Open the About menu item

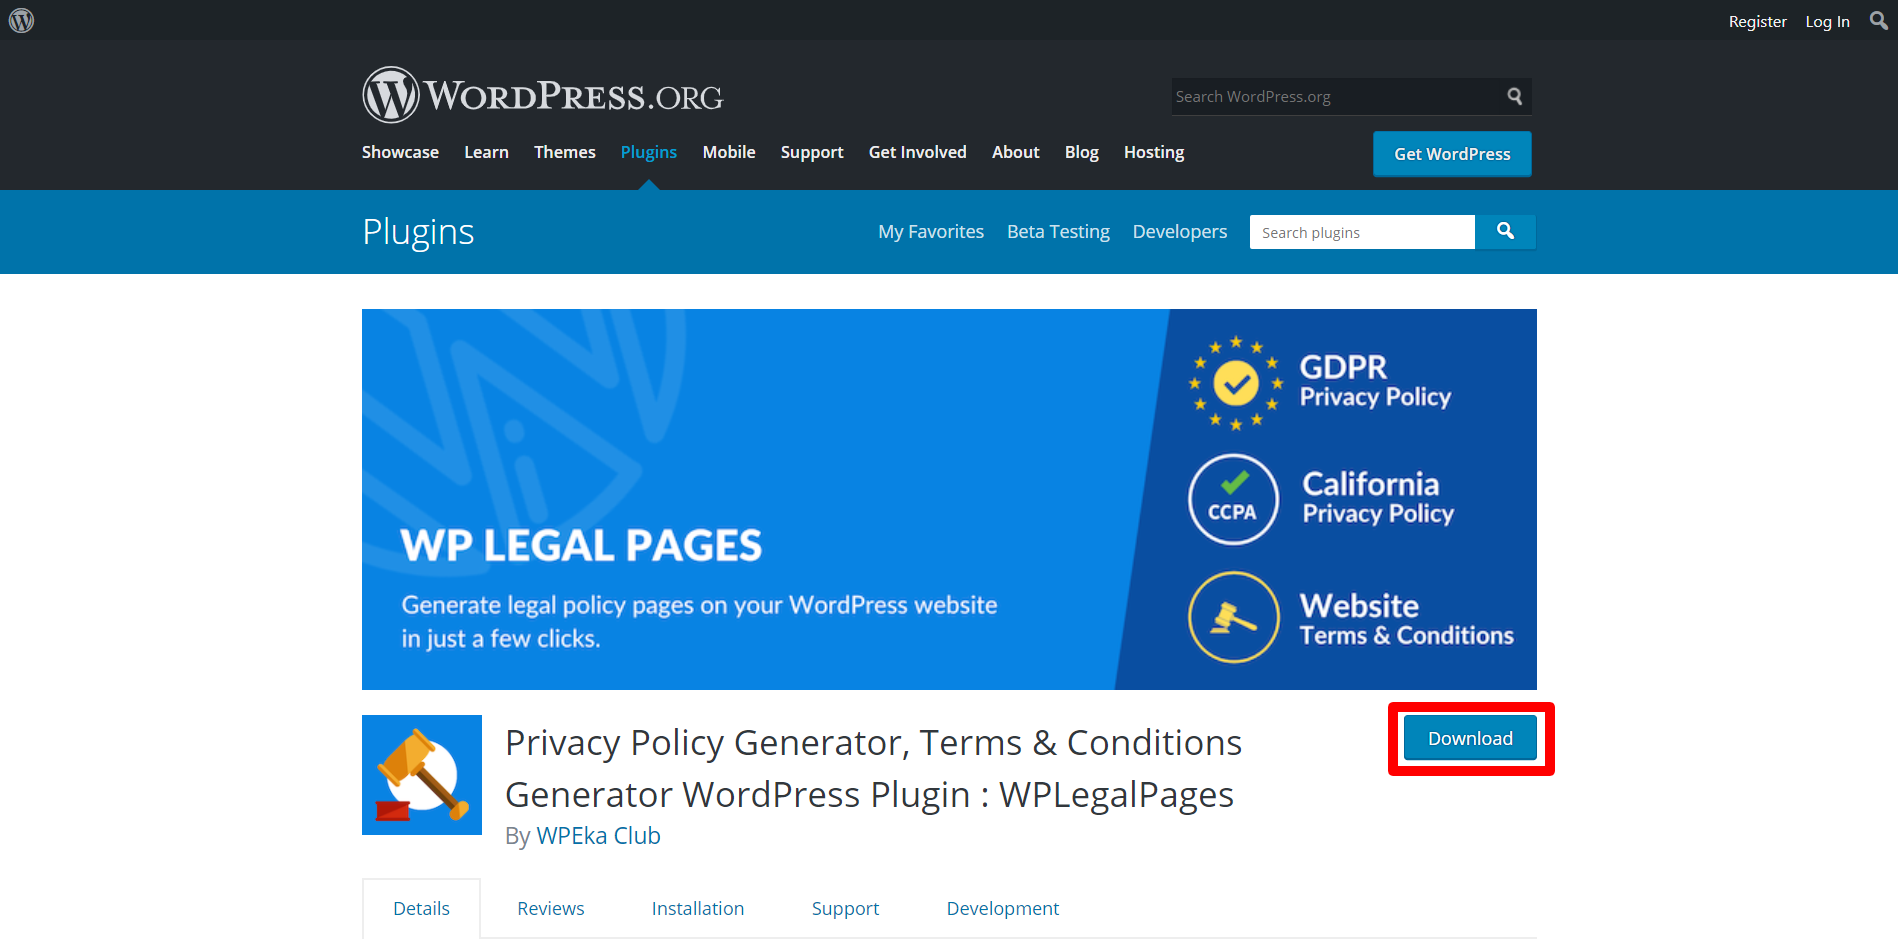point(1015,152)
